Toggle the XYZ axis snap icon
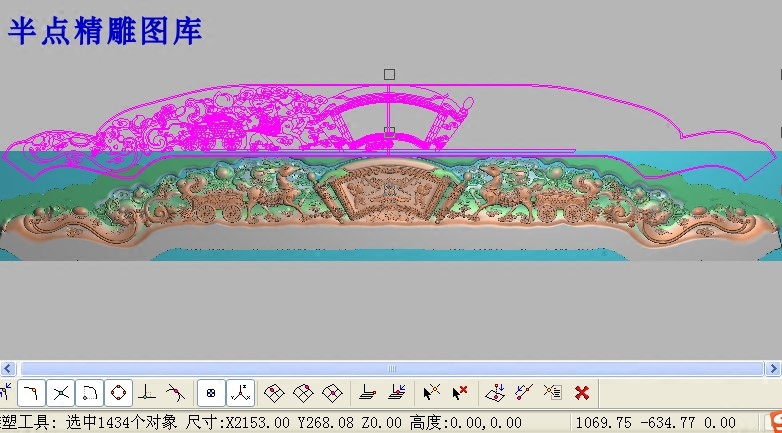 coord(240,393)
